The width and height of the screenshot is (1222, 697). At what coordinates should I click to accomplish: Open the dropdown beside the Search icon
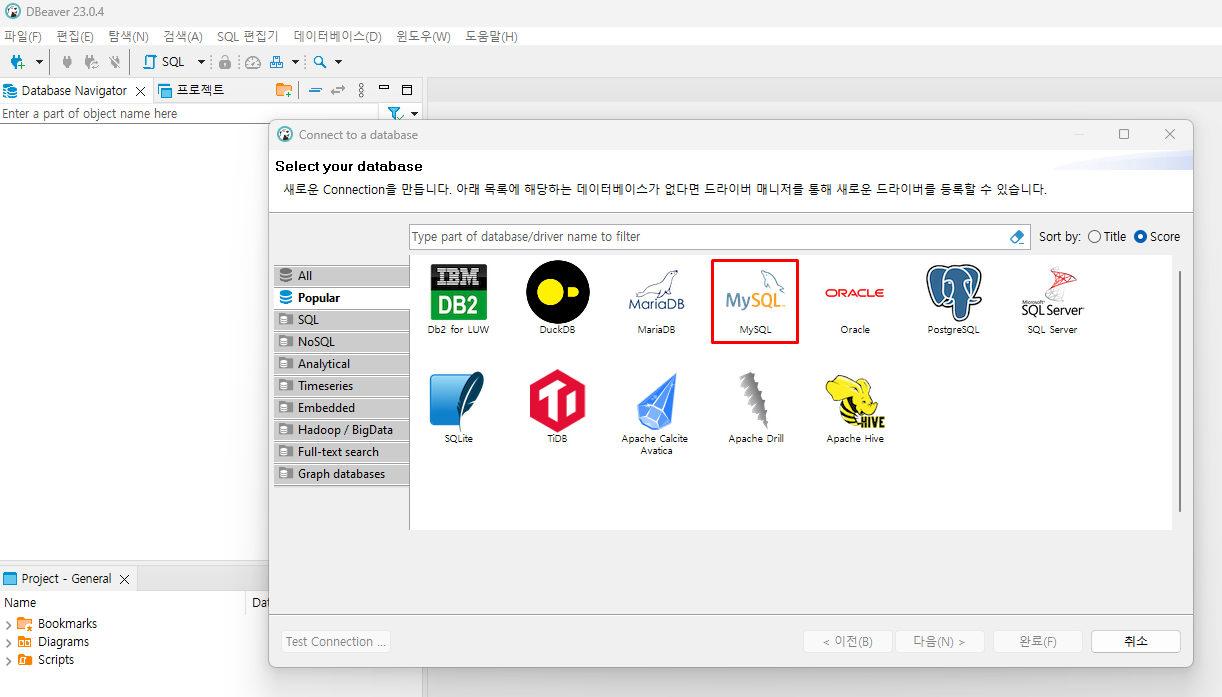pos(338,62)
